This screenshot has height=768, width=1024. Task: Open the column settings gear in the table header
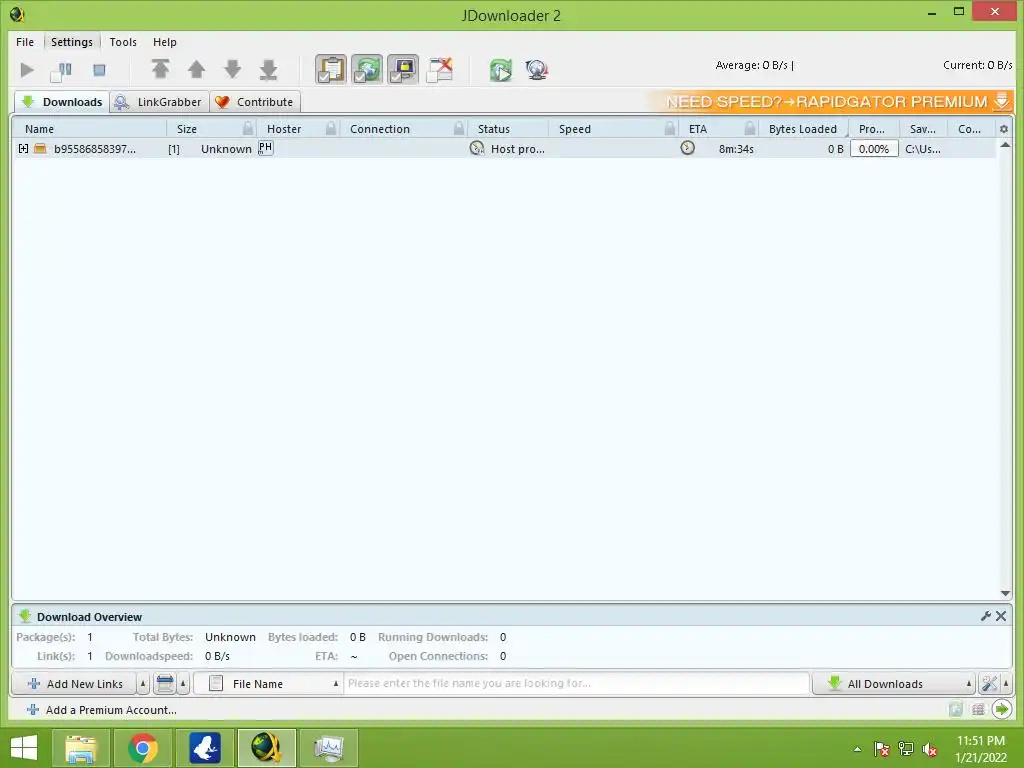[x=1004, y=129]
